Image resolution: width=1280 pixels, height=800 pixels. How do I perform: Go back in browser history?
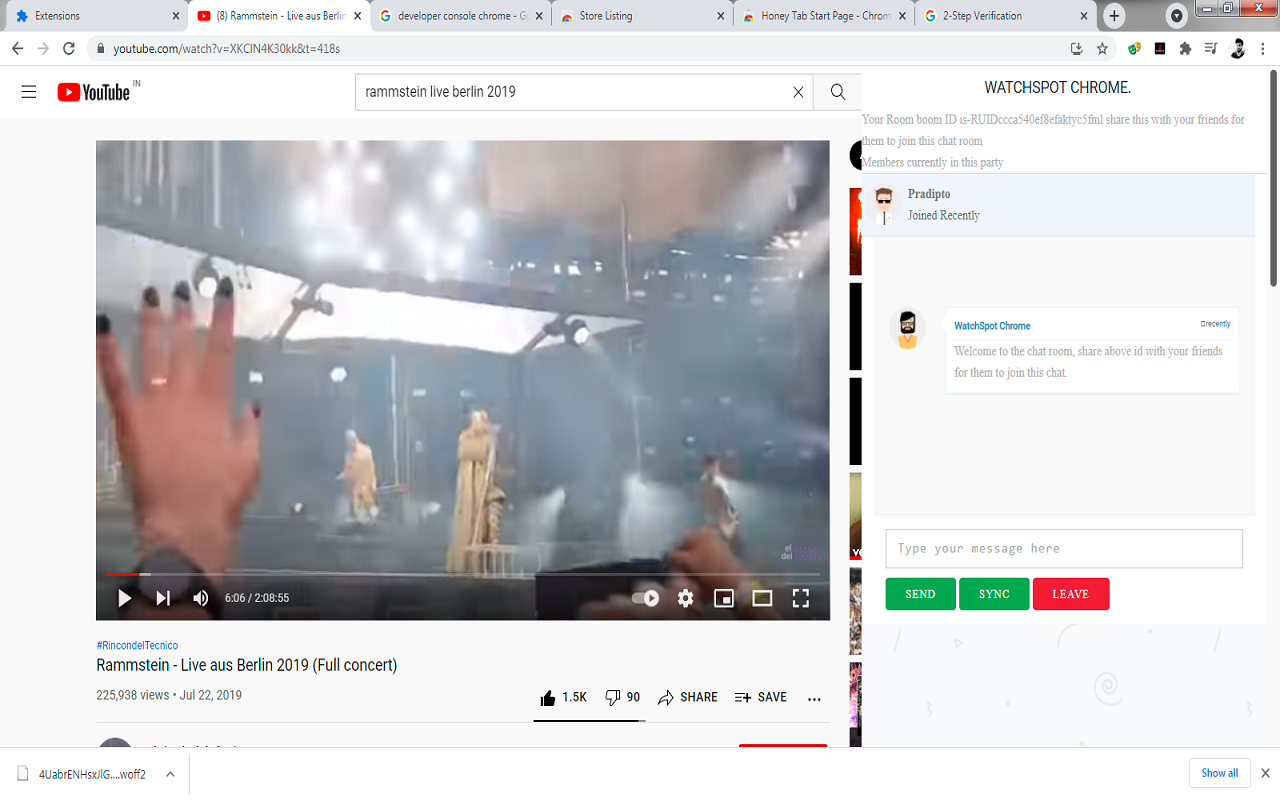pos(17,48)
